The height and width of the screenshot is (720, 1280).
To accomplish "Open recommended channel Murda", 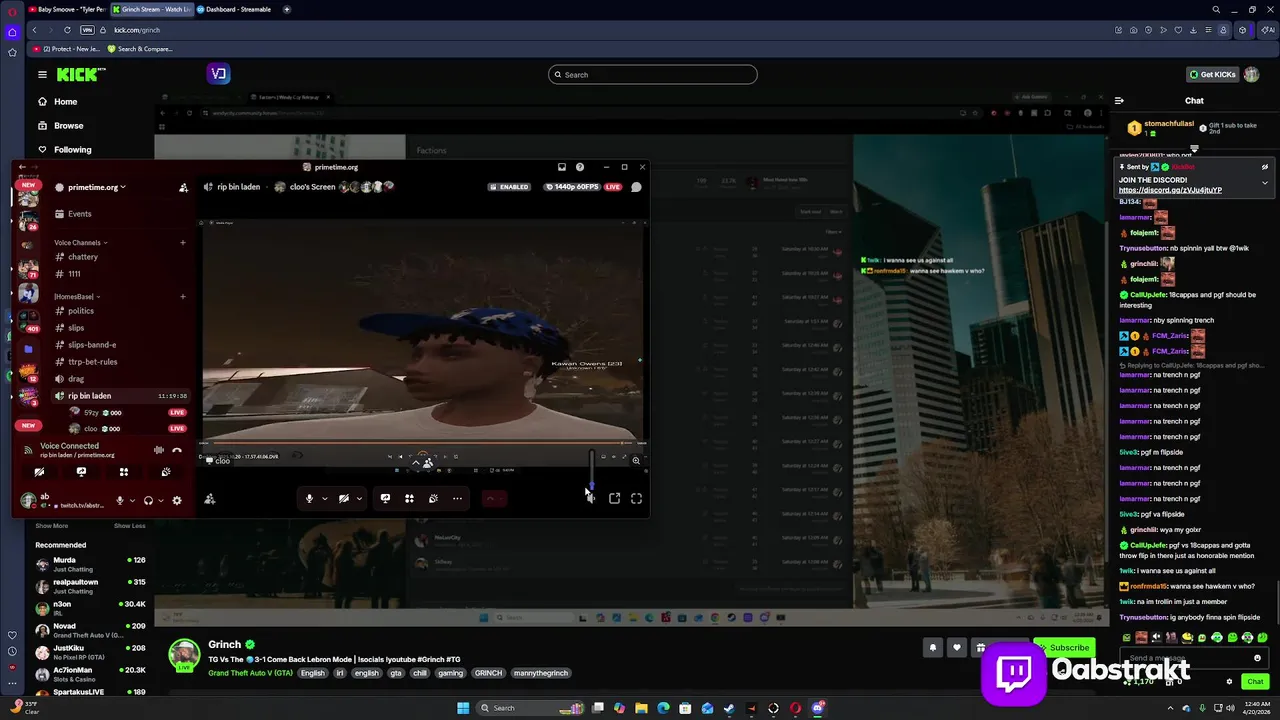I will tap(90, 565).
